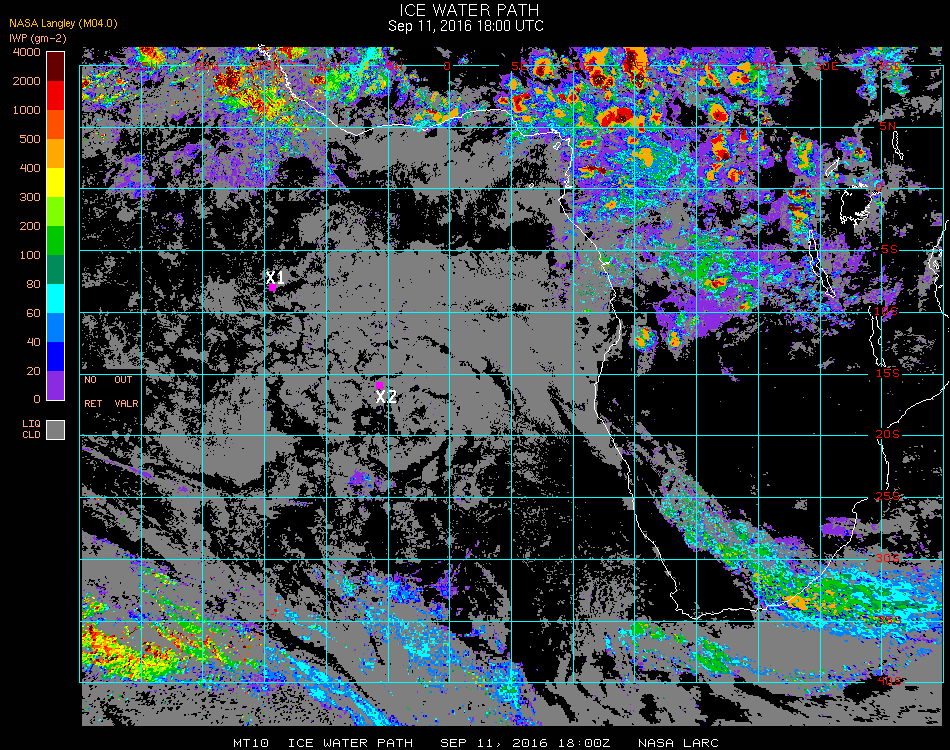Choose the purple 0-20 legend swatch

tap(55, 385)
